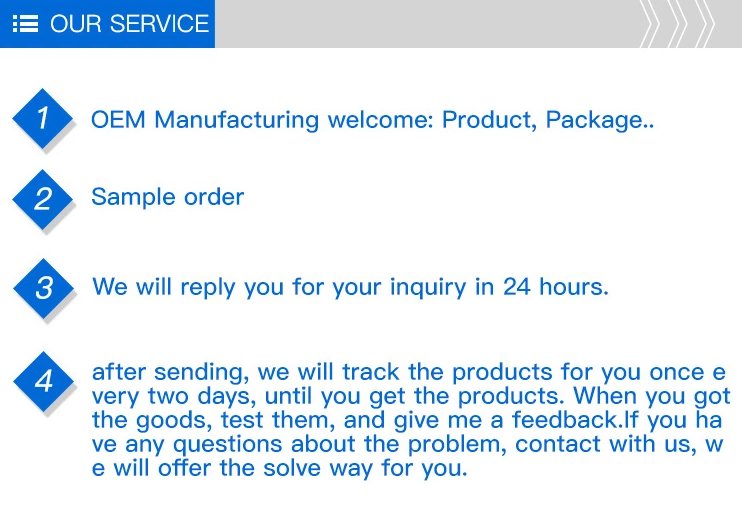
Task: Click the leftmost chevron arrow in header
Action: [x=652, y=24]
